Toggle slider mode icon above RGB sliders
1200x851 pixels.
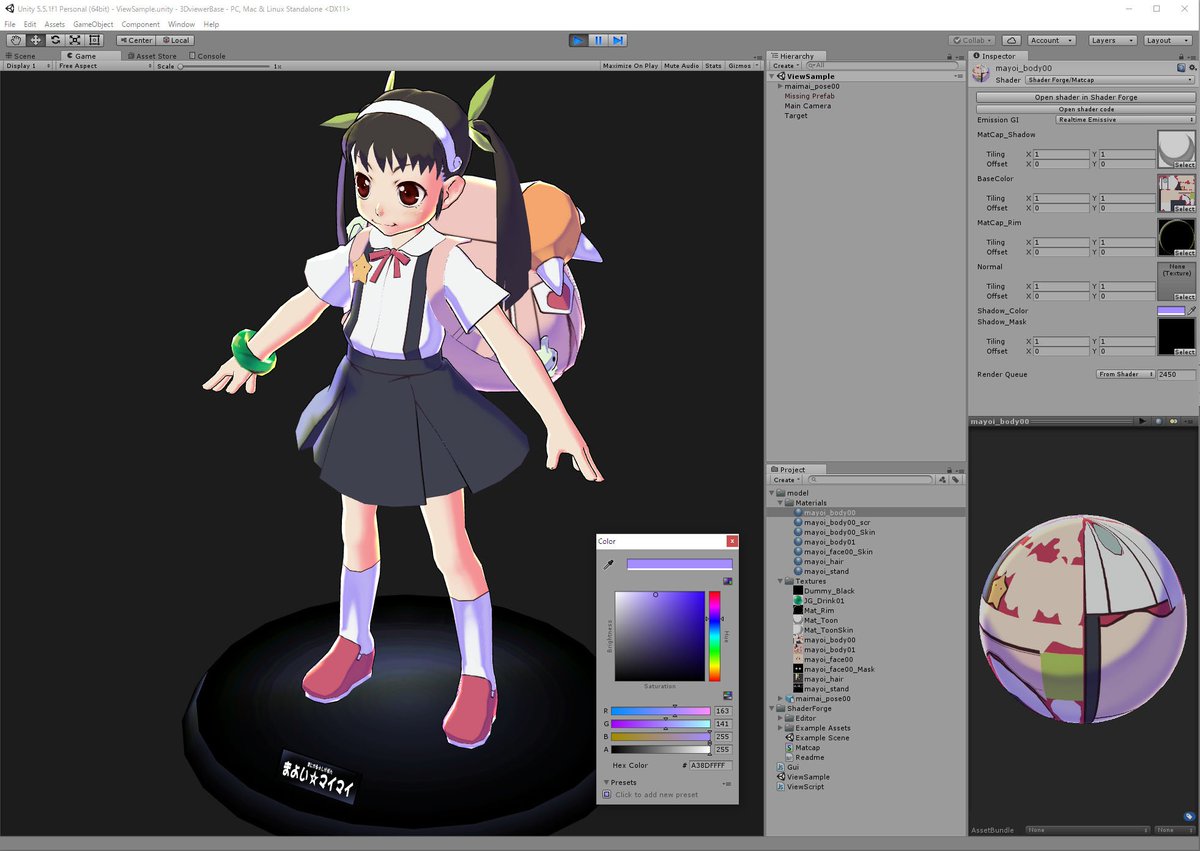pyautogui.click(x=728, y=695)
